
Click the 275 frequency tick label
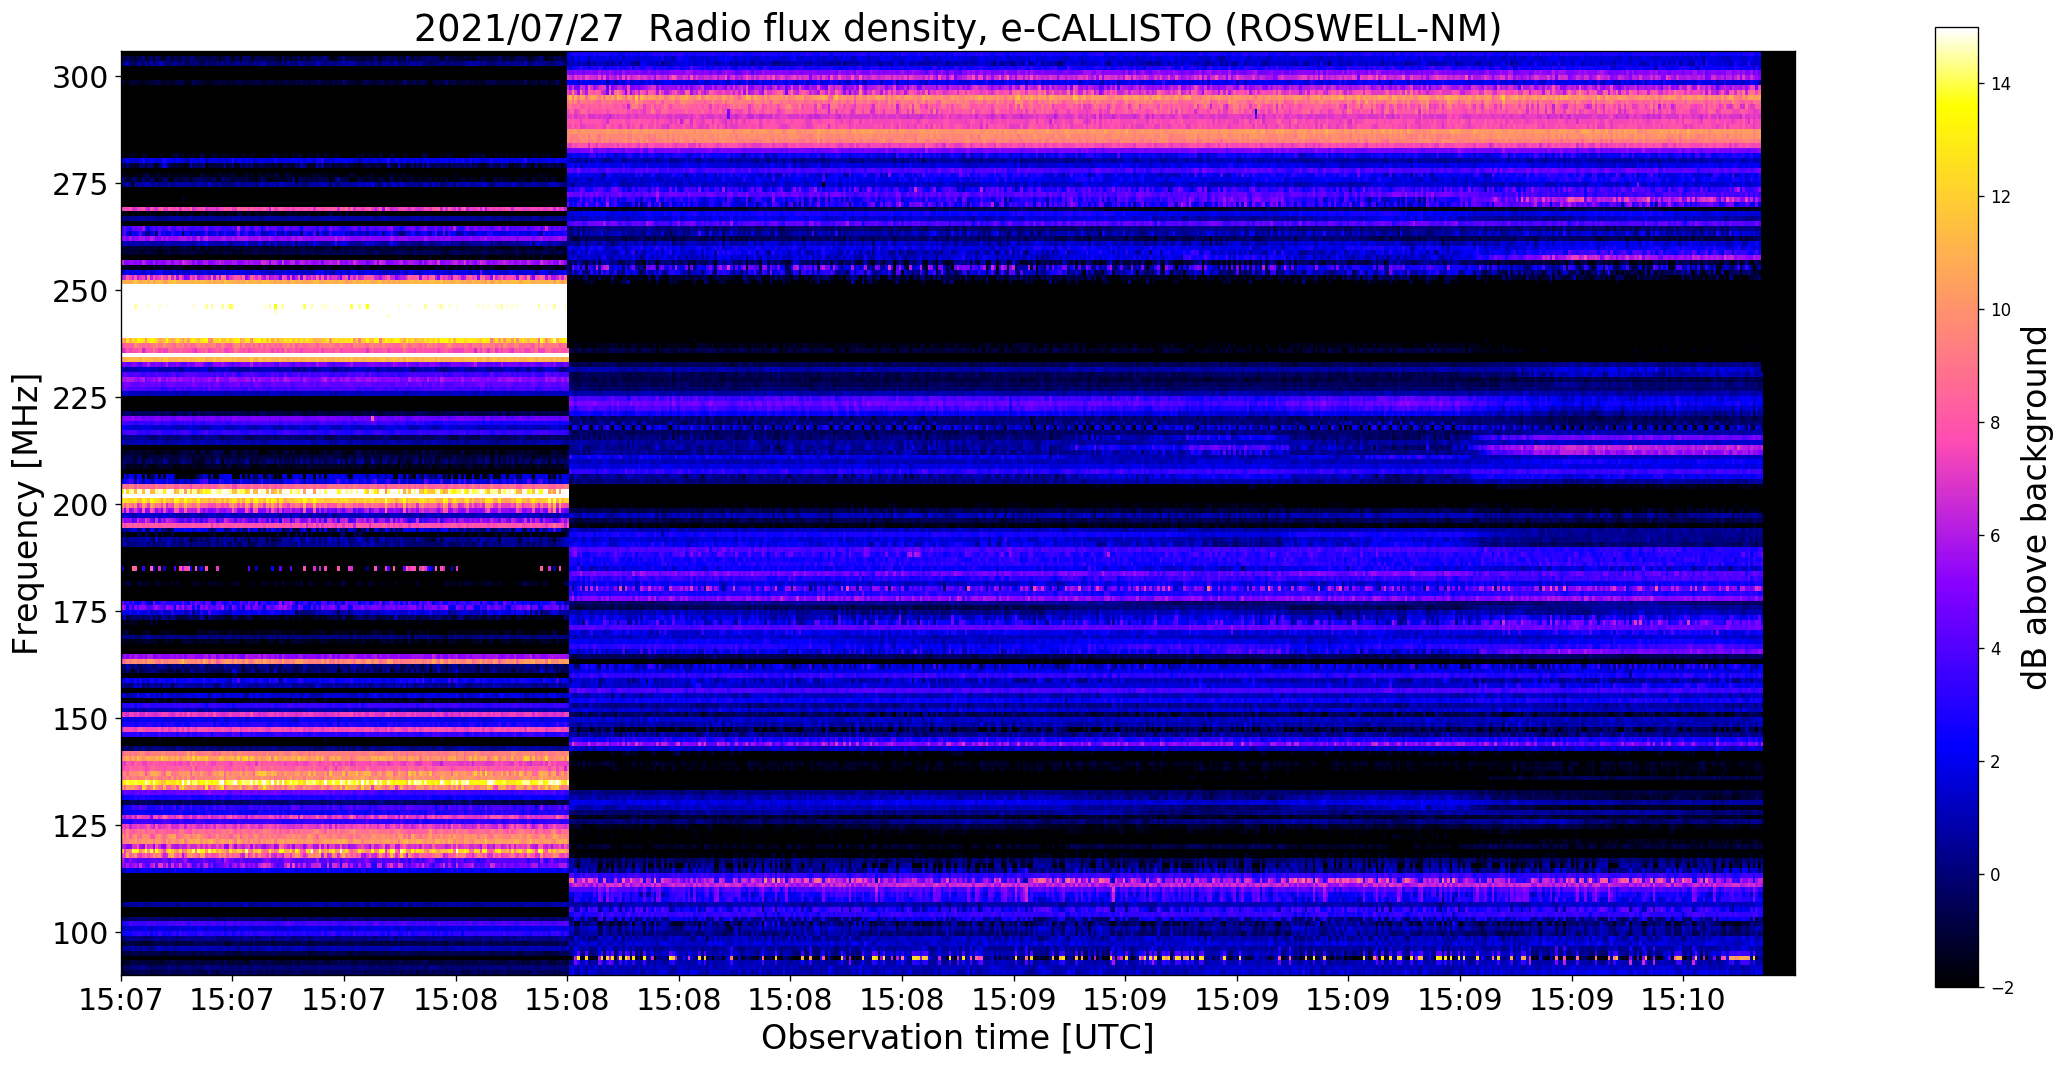81,184
